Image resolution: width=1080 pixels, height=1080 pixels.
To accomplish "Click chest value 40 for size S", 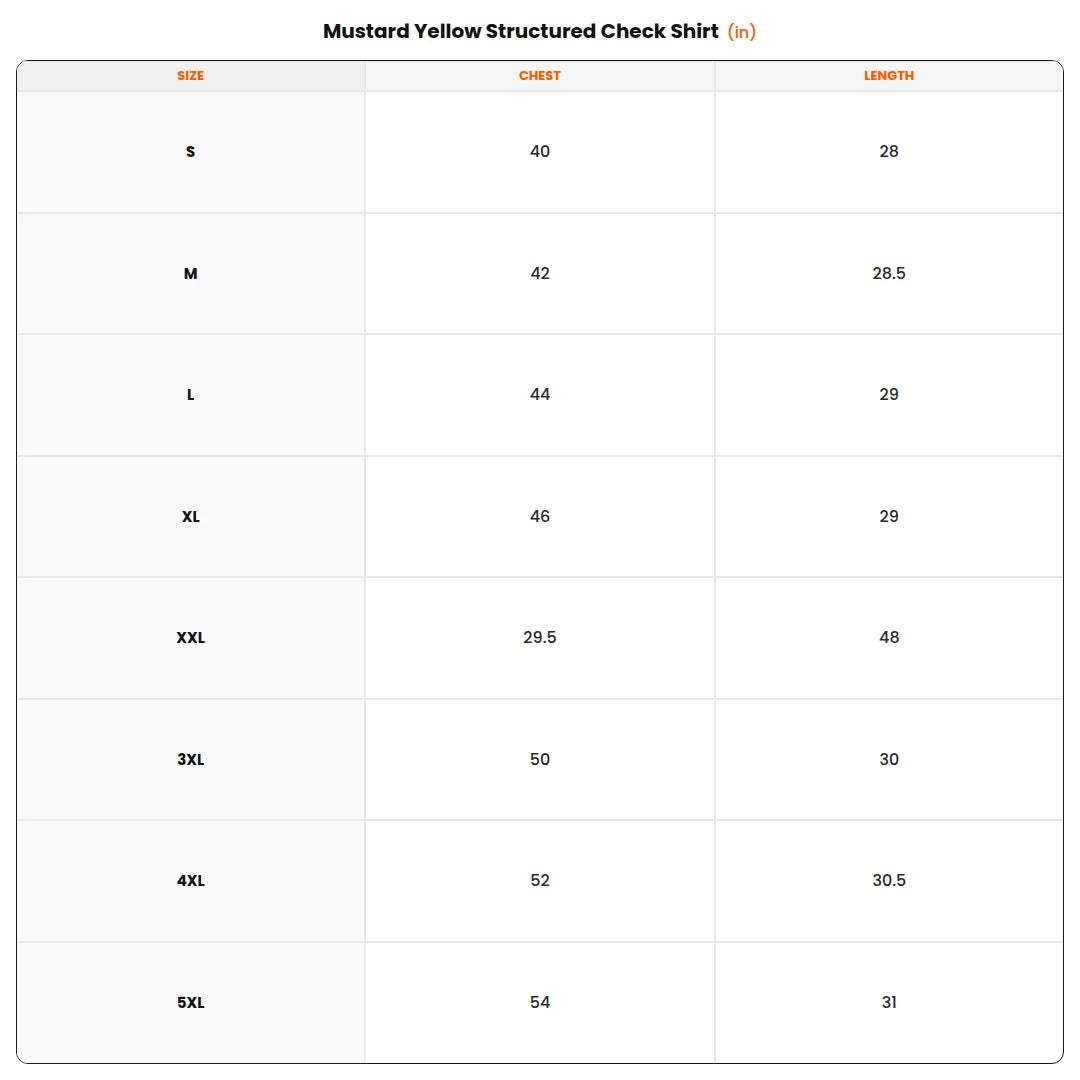I will pos(539,152).
